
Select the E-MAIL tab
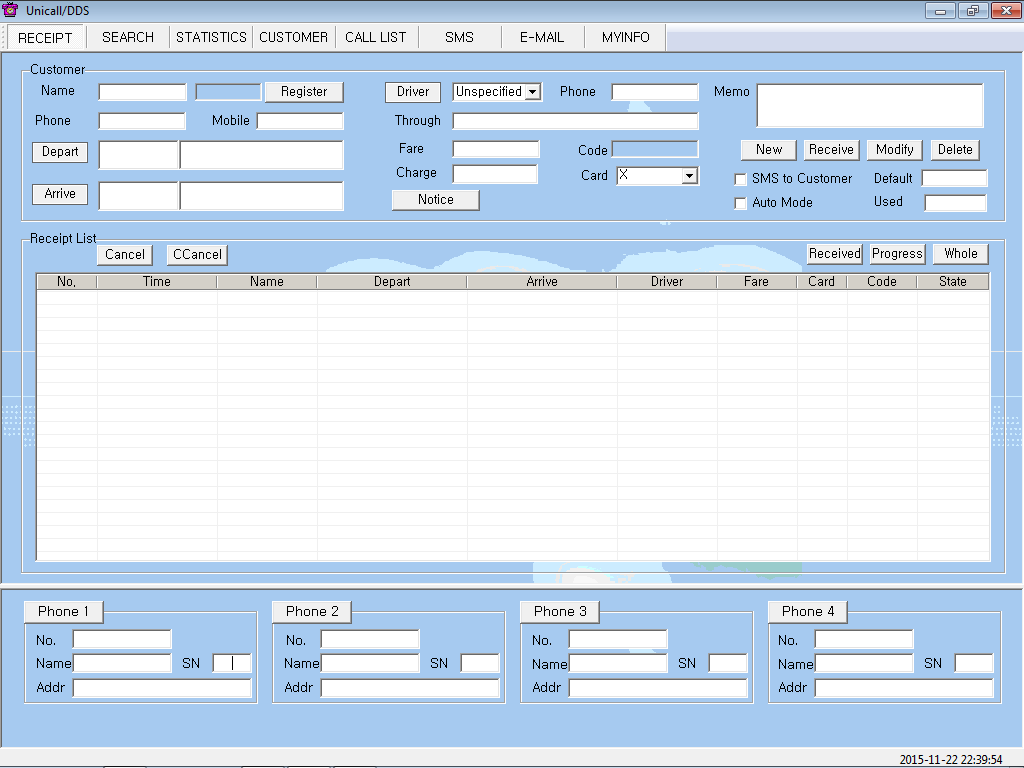[542, 37]
